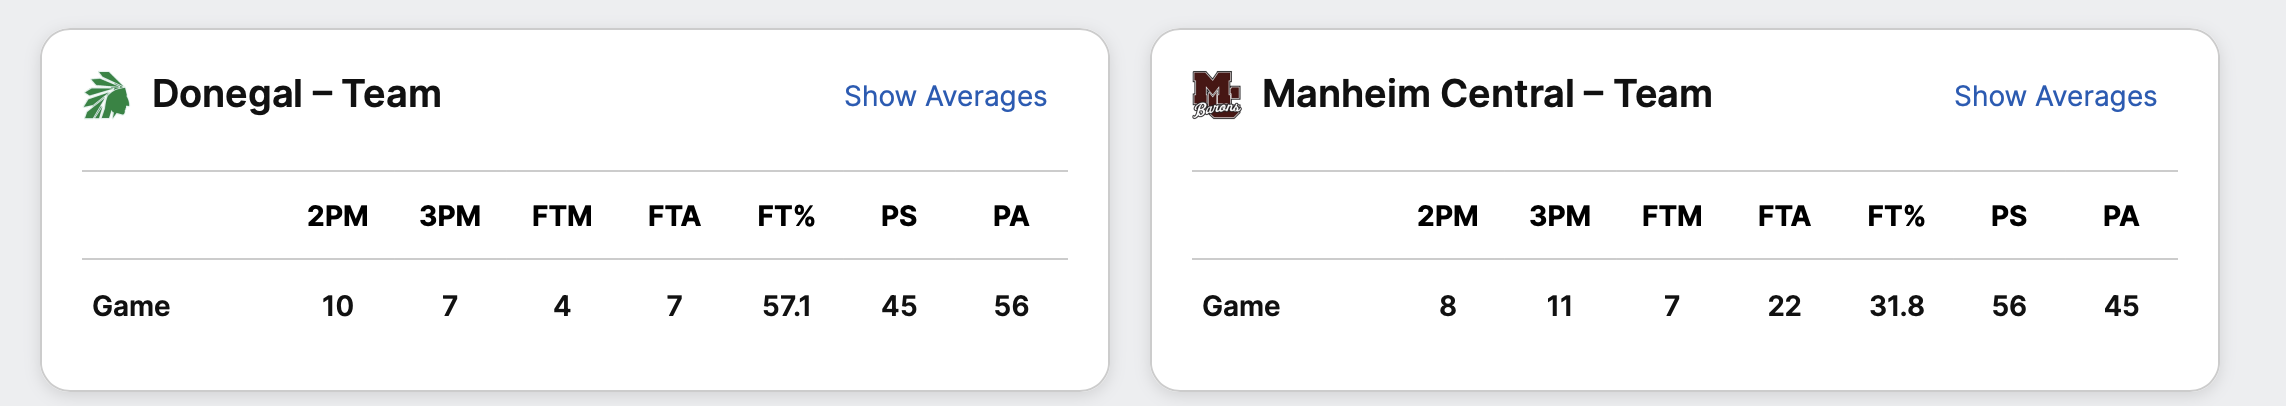Click the Game row label in Manheim table

pyautogui.click(x=1241, y=306)
